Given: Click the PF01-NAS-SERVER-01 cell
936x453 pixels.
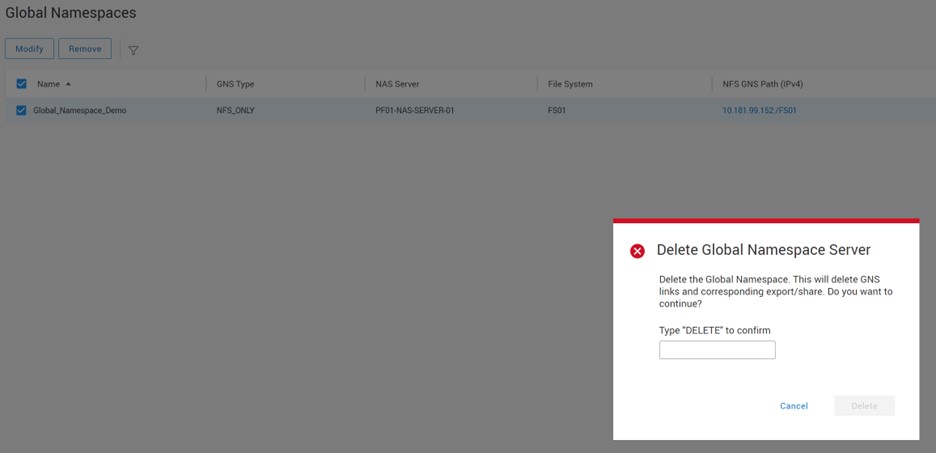Looking at the screenshot, I should tap(415, 110).
